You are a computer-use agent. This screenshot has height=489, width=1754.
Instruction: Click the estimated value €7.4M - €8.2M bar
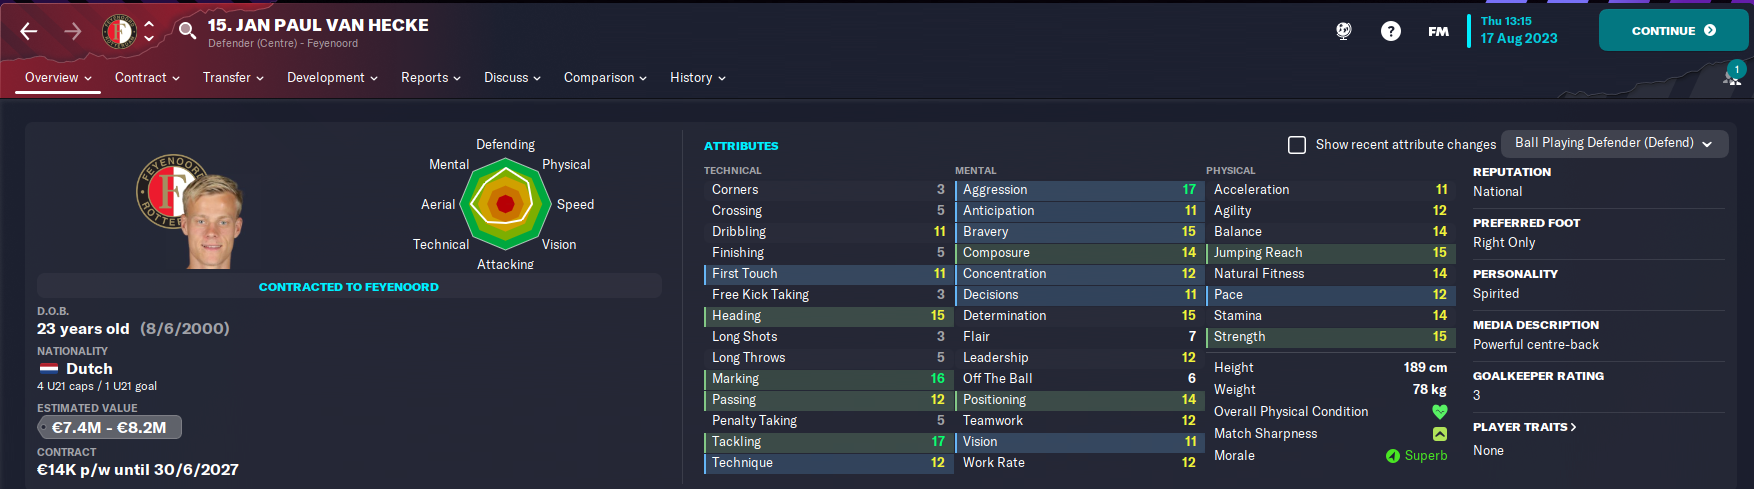coord(109,427)
